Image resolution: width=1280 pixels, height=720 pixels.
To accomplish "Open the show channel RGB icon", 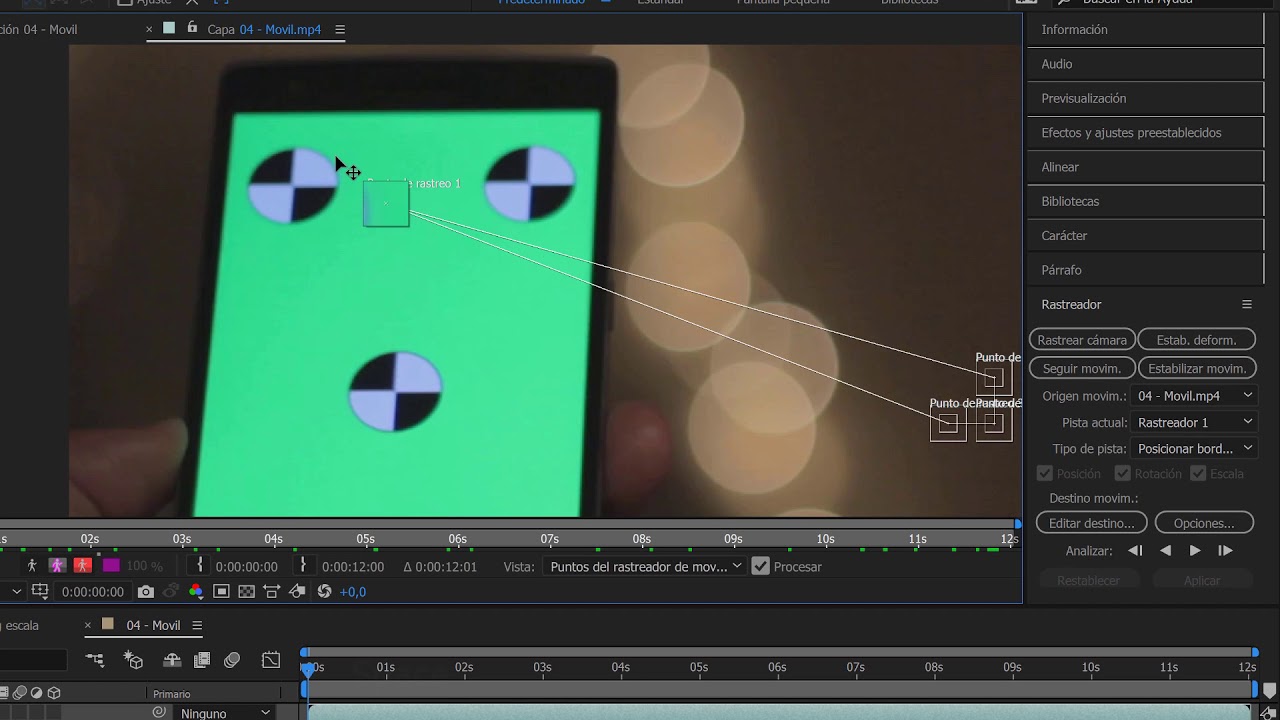I will pyautogui.click(x=196, y=592).
